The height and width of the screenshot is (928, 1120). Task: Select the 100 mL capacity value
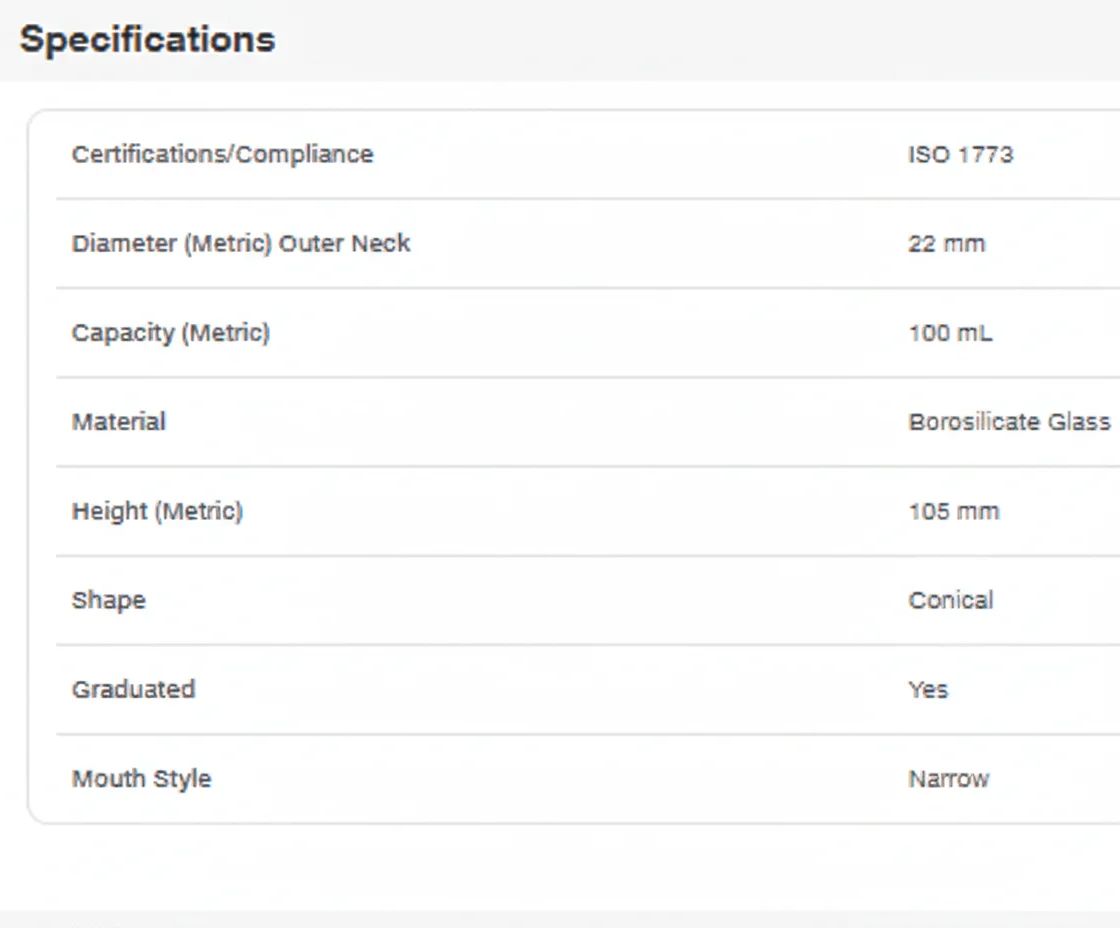click(950, 333)
